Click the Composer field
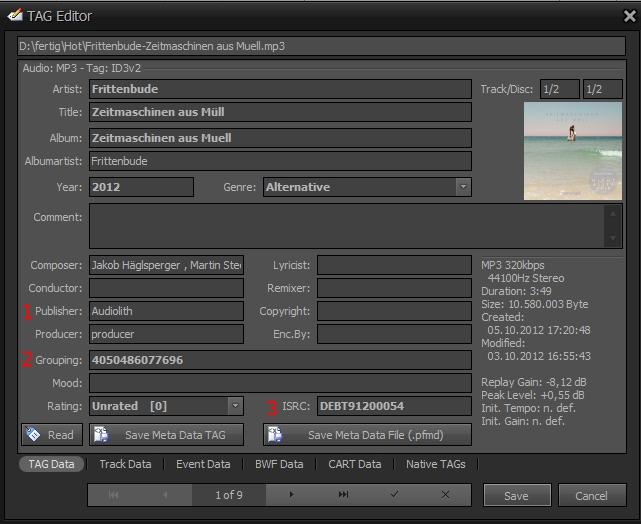The image size is (641, 524). pyautogui.click(x=166, y=265)
